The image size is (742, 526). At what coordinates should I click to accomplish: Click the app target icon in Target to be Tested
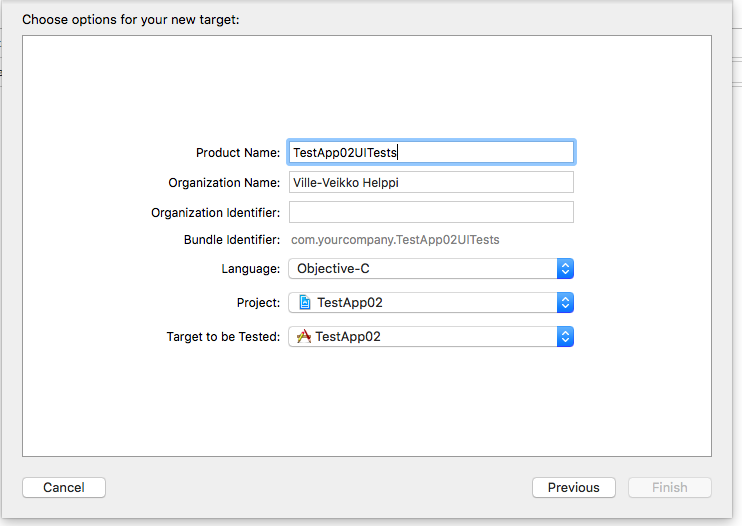coord(304,337)
